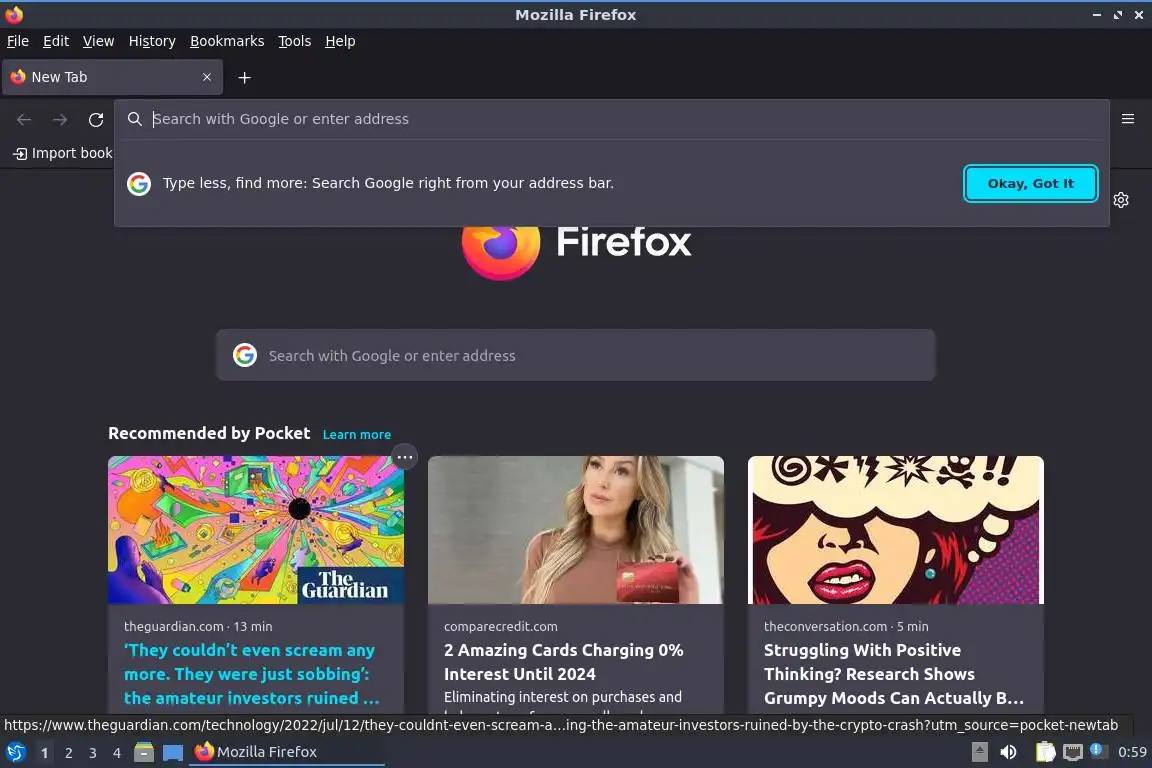Switch to virtual desktop 2

coord(68,753)
